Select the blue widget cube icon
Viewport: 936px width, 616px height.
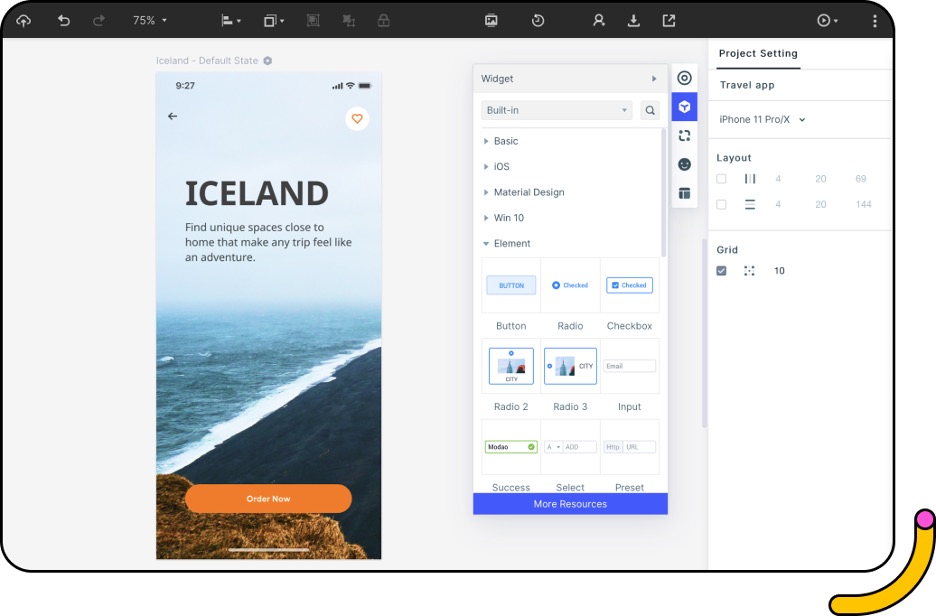(684, 107)
